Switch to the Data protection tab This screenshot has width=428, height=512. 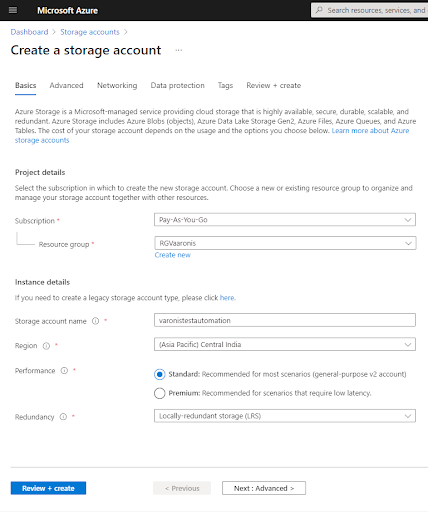click(177, 86)
